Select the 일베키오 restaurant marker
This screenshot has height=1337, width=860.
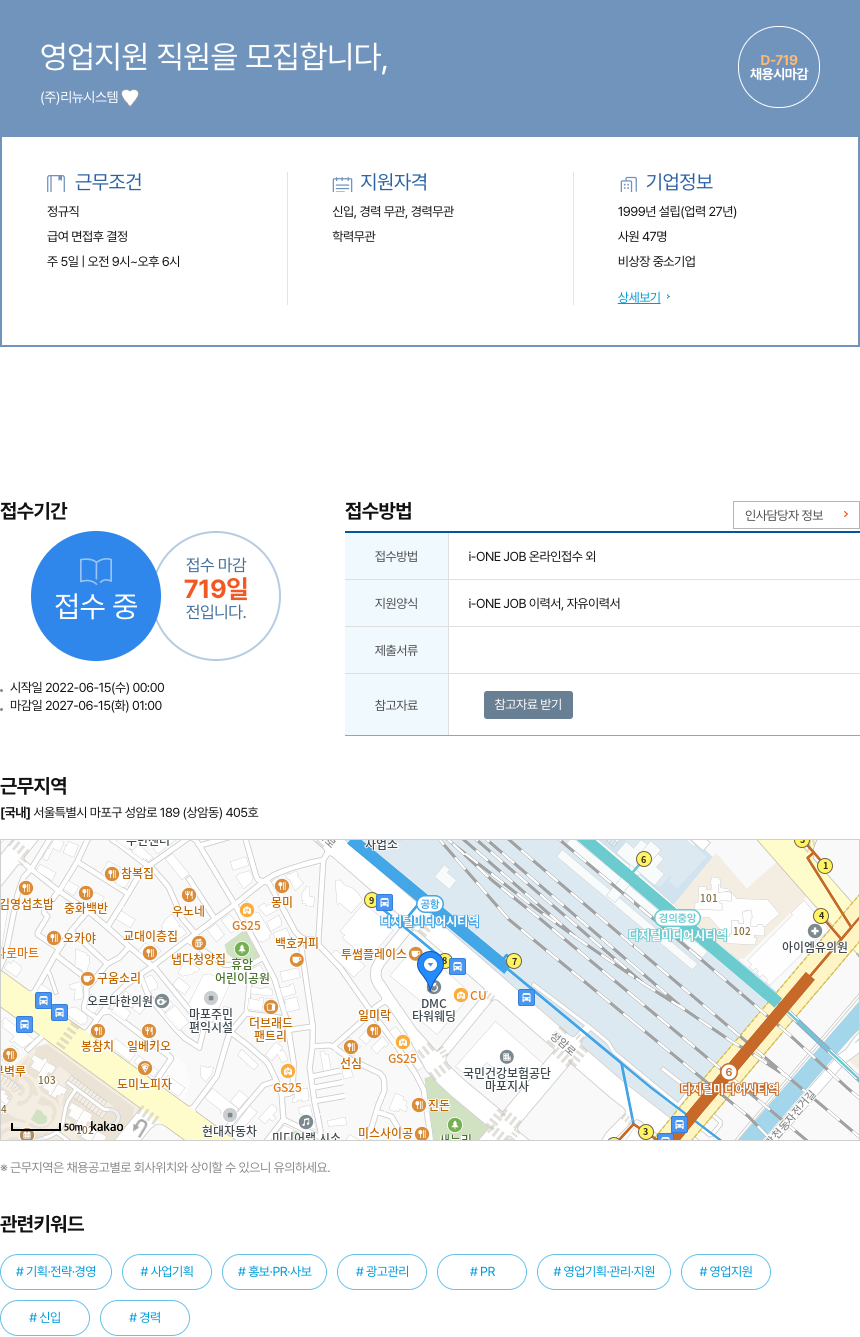[149, 1030]
